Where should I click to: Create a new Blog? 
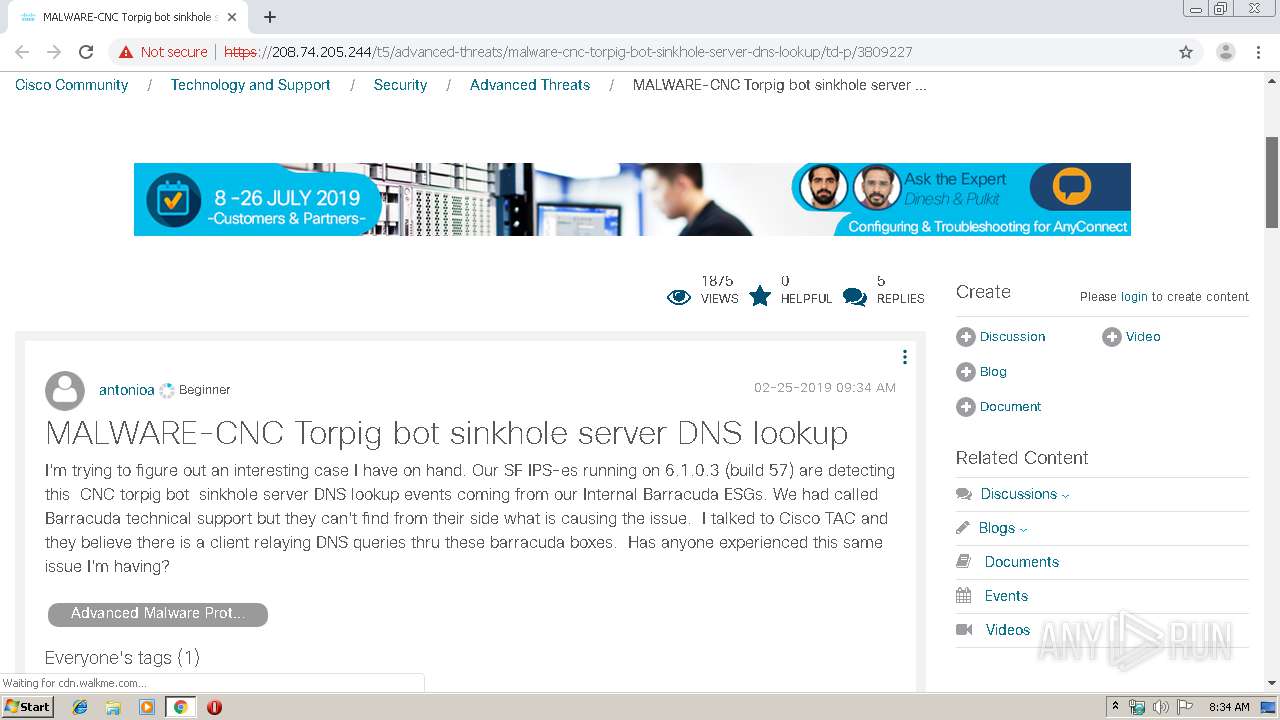[993, 372]
